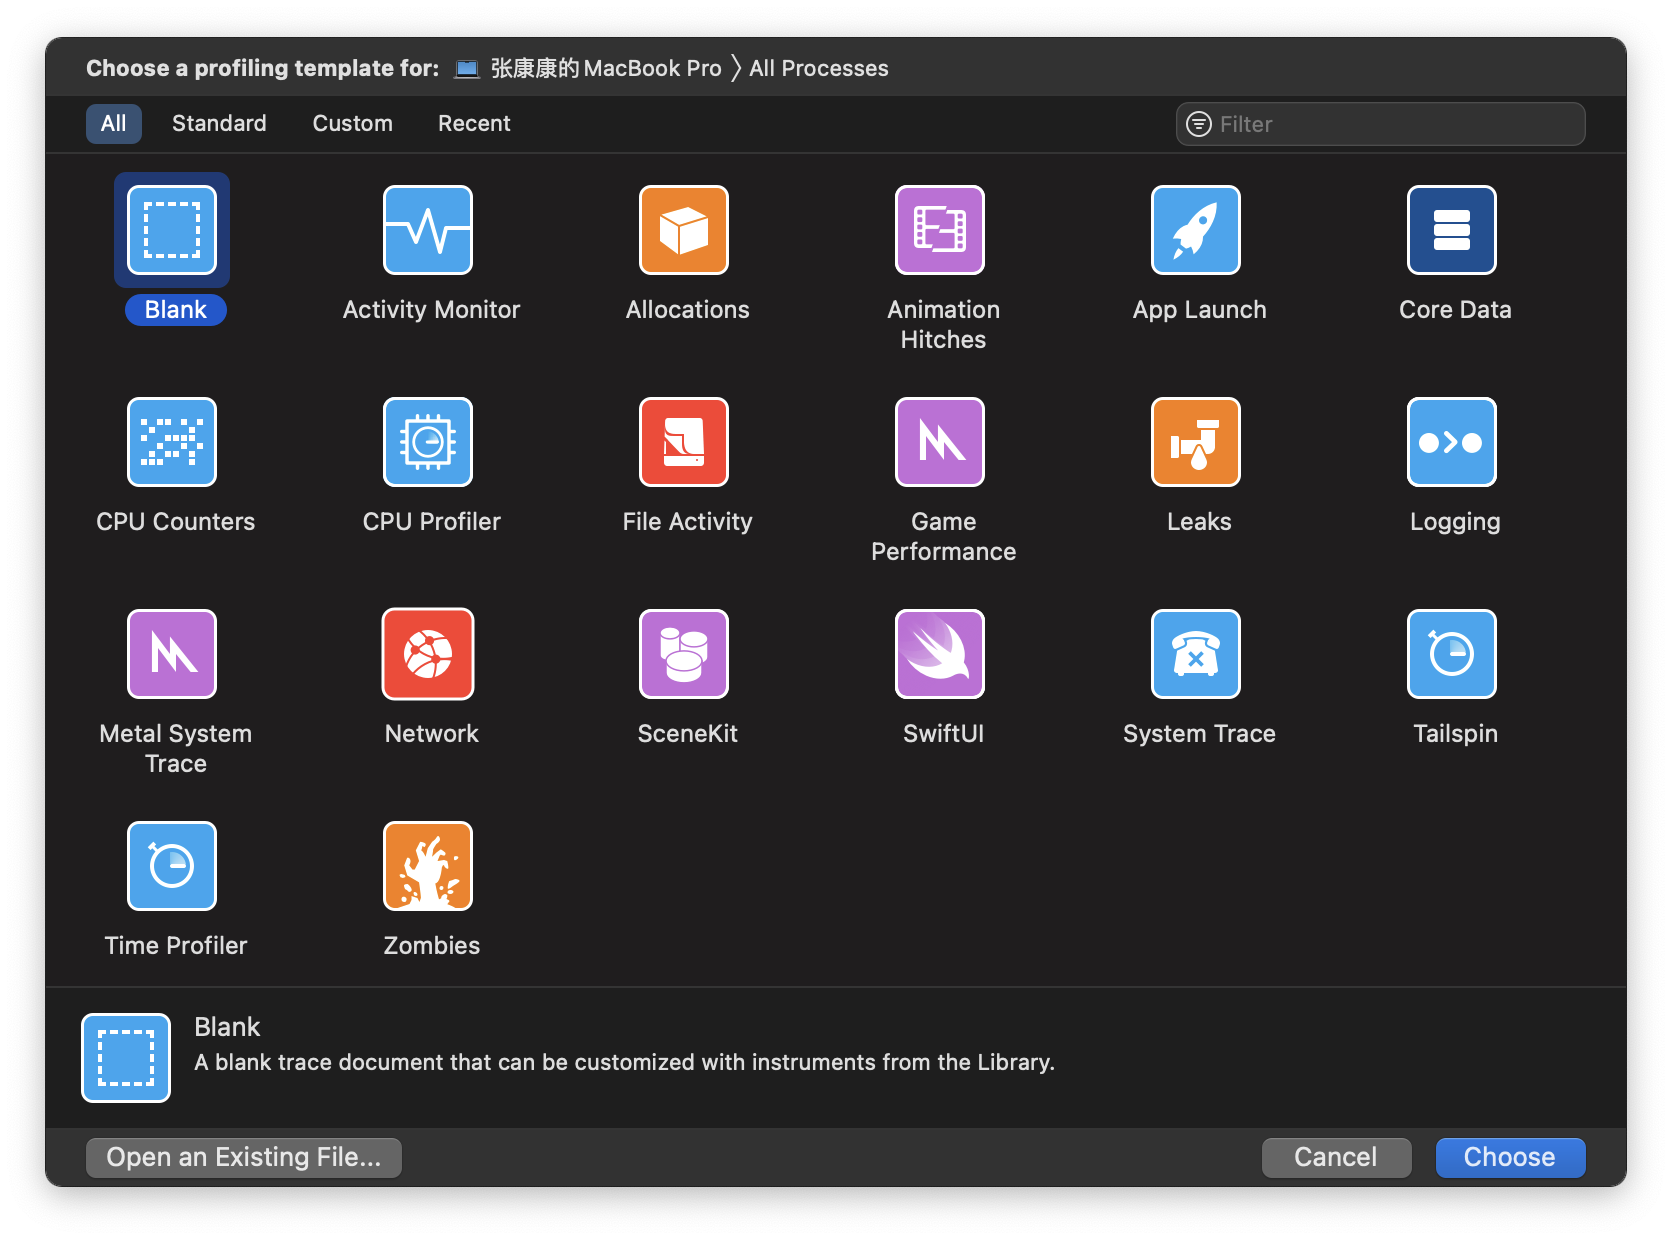Open the Custom templates tab

pos(352,124)
